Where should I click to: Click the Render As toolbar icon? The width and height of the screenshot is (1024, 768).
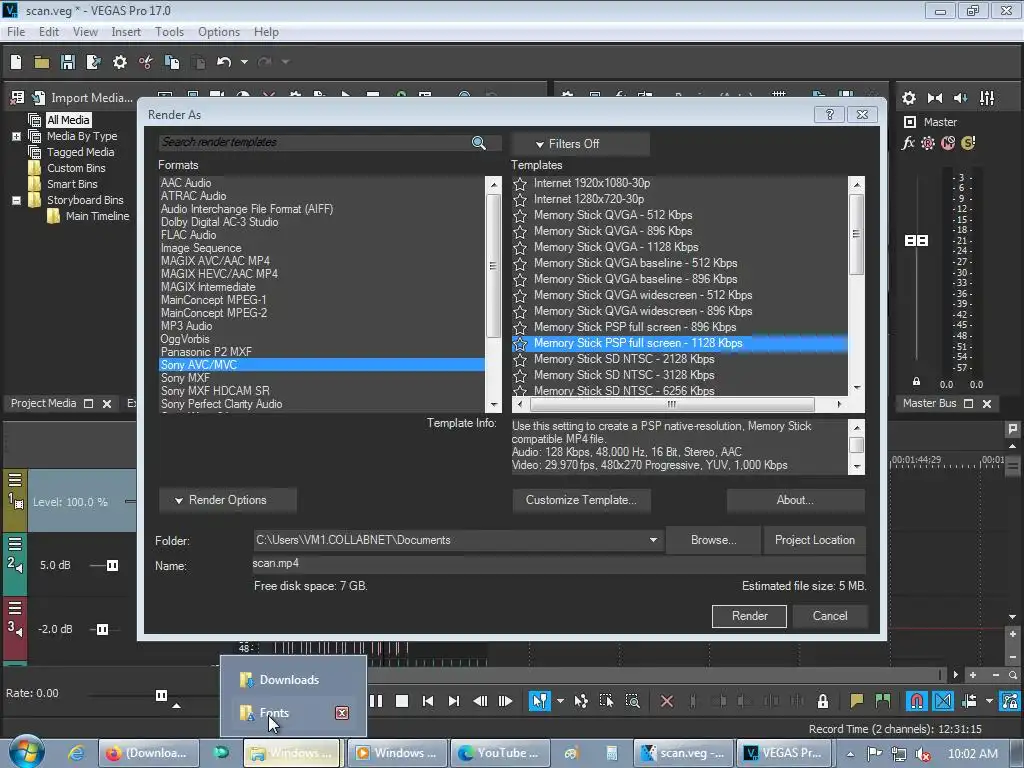[93, 62]
